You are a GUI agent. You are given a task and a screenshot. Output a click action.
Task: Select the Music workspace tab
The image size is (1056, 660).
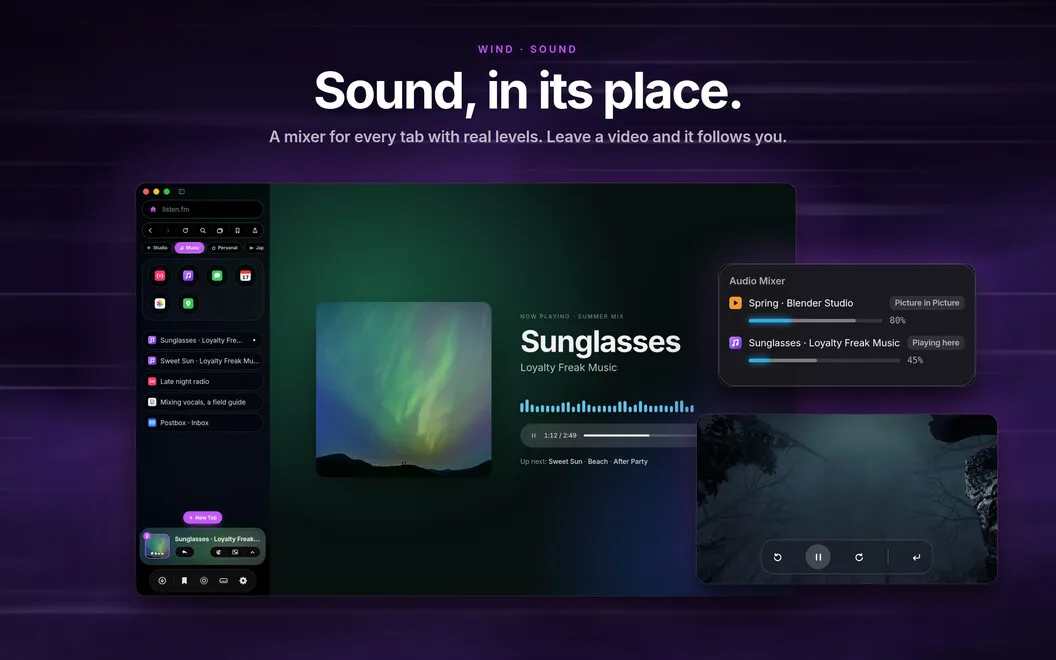[x=189, y=248]
